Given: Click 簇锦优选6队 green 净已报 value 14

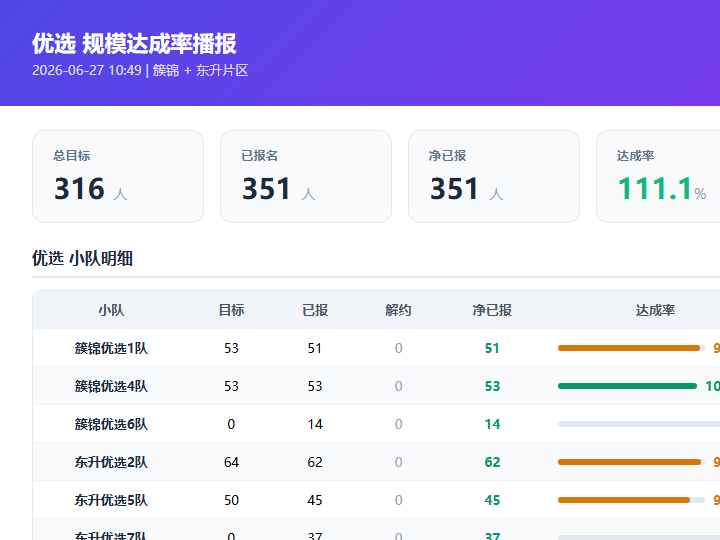Looking at the screenshot, I should coord(492,424).
